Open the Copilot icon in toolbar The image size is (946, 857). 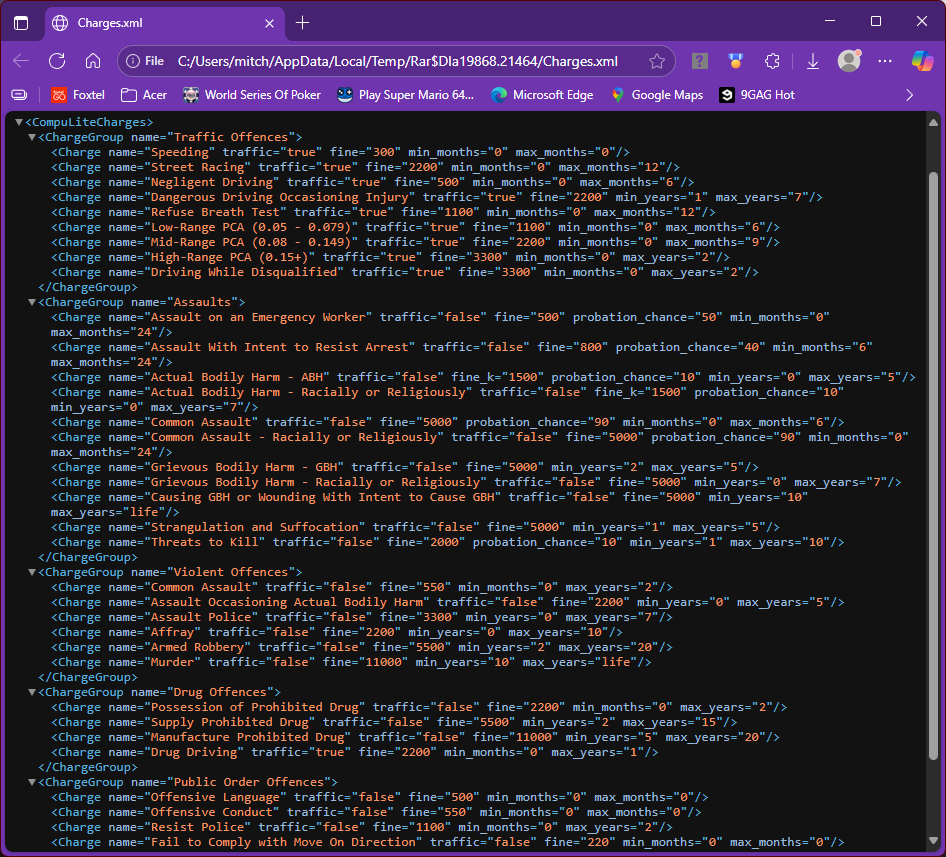(922, 61)
